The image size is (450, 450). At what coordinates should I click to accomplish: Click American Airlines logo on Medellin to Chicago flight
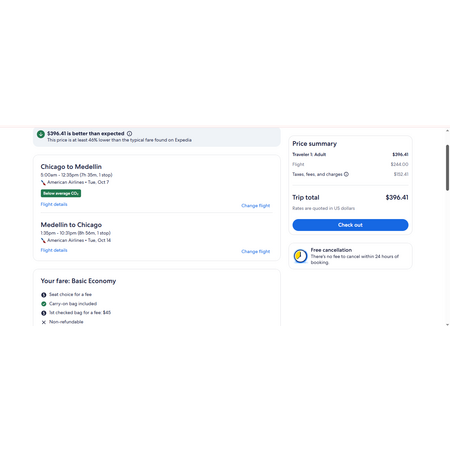43,240
